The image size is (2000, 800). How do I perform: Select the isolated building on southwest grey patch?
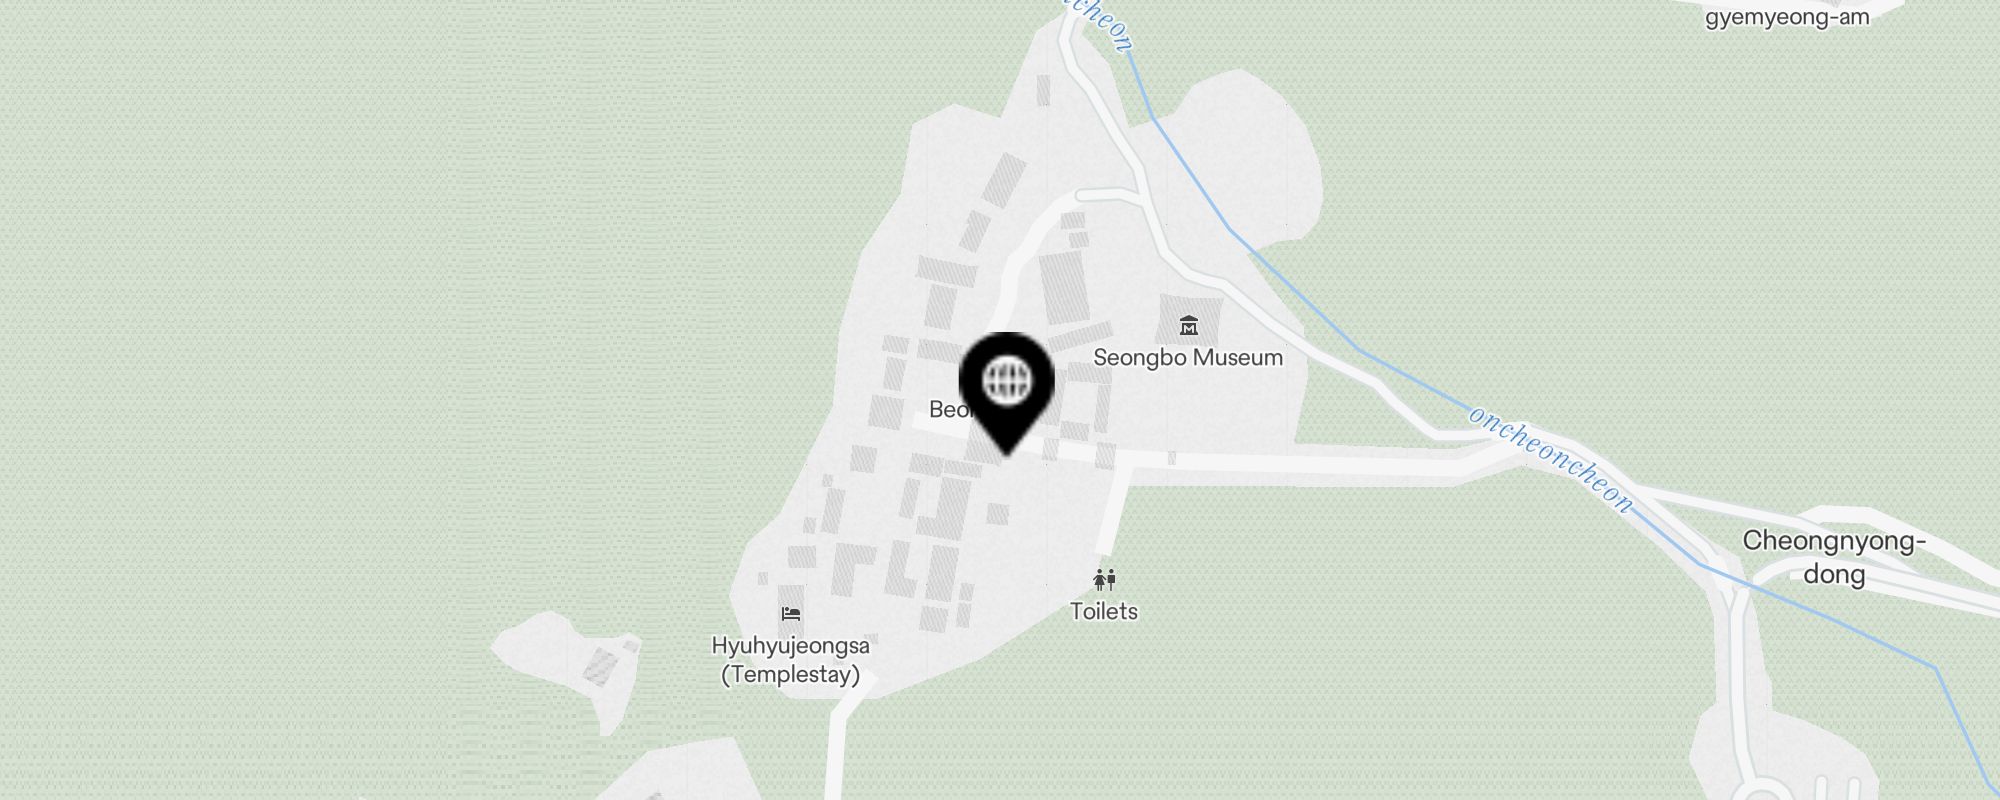coord(600,664)
